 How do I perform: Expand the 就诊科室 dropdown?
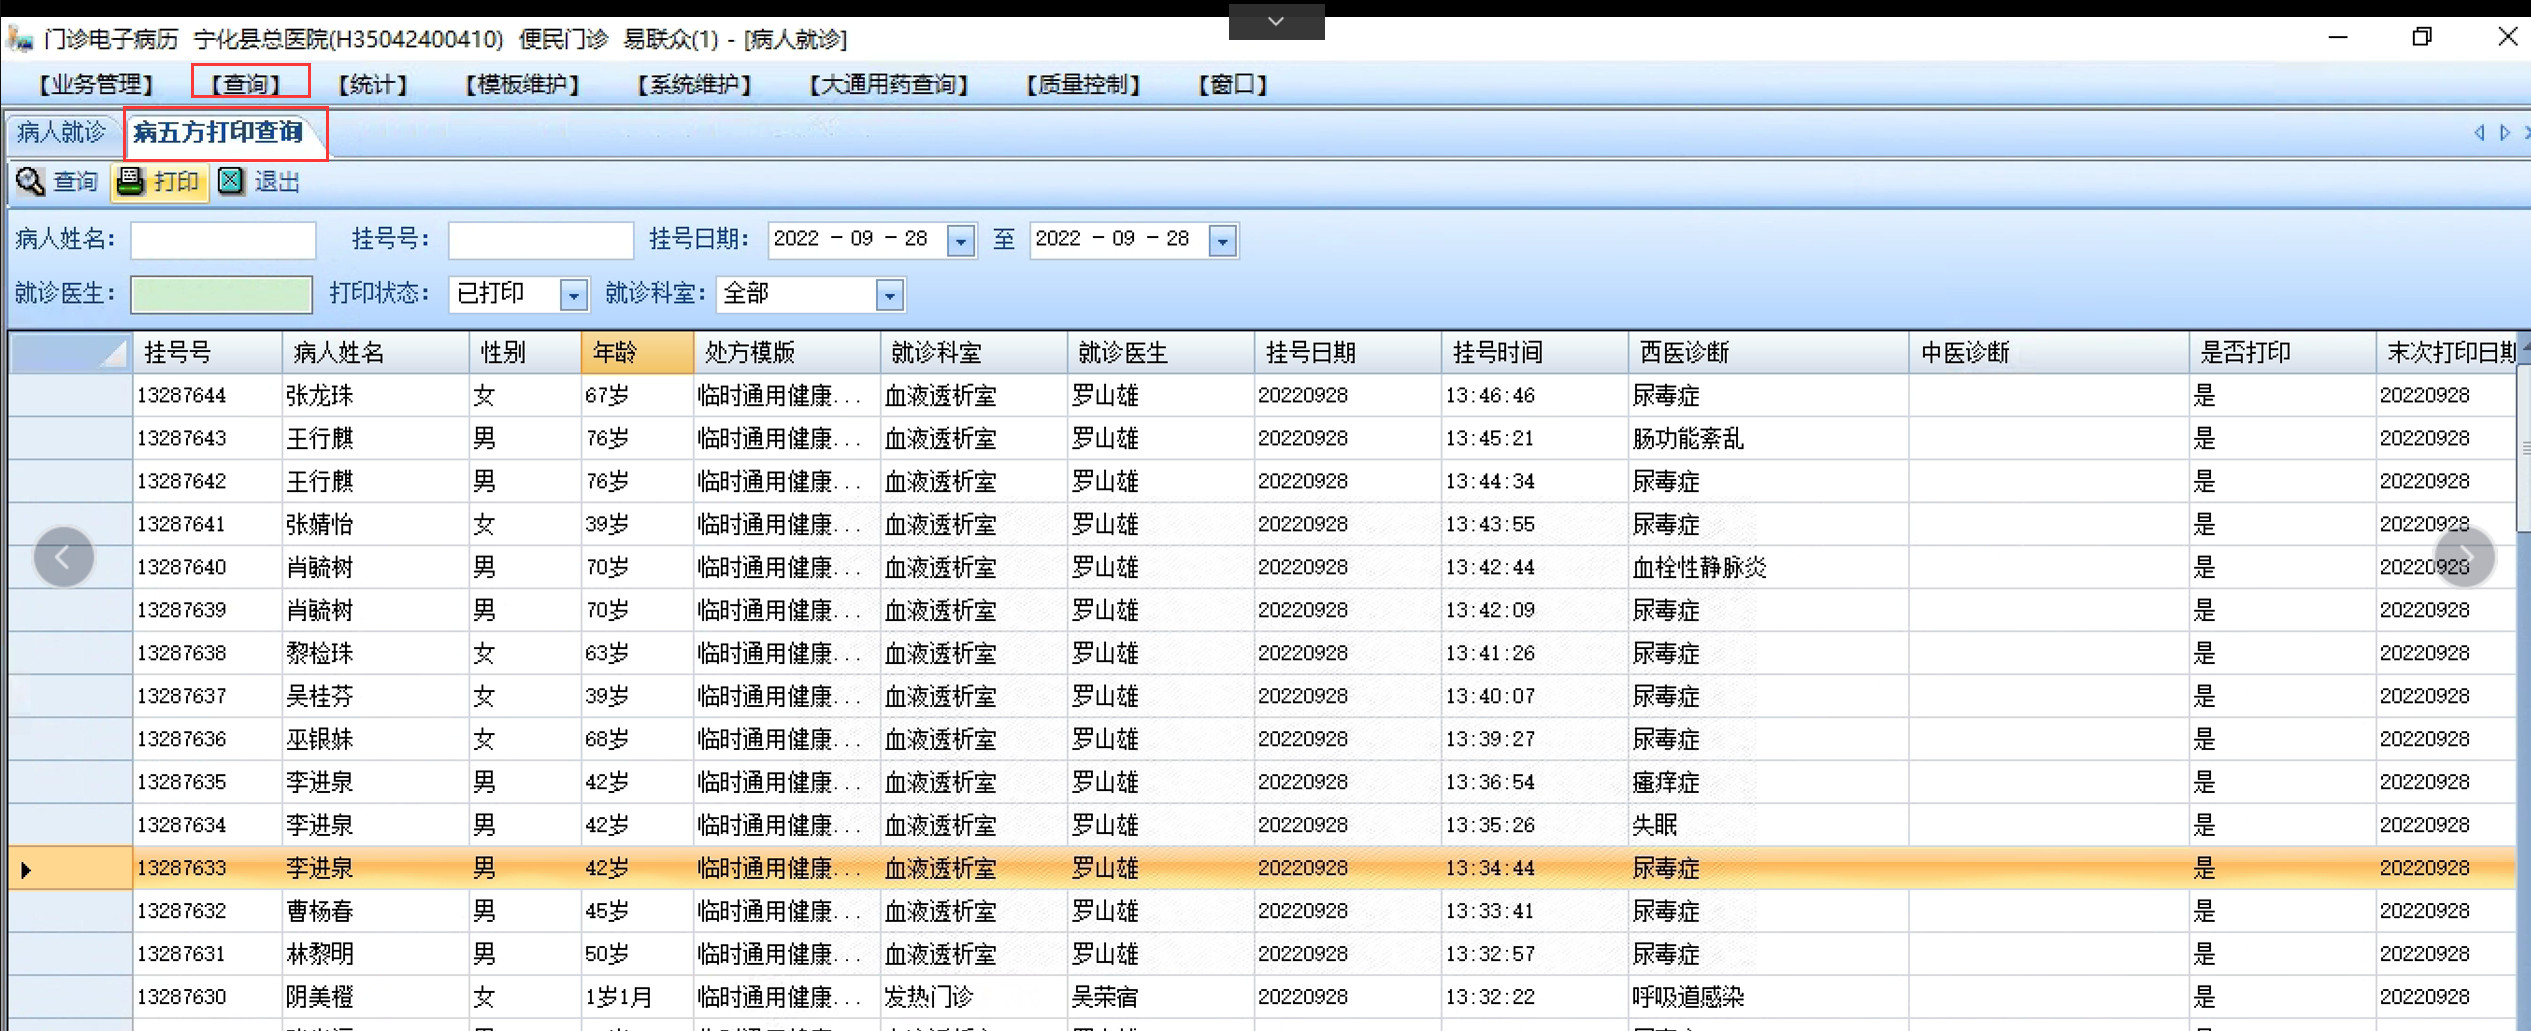tap(889, 295)
